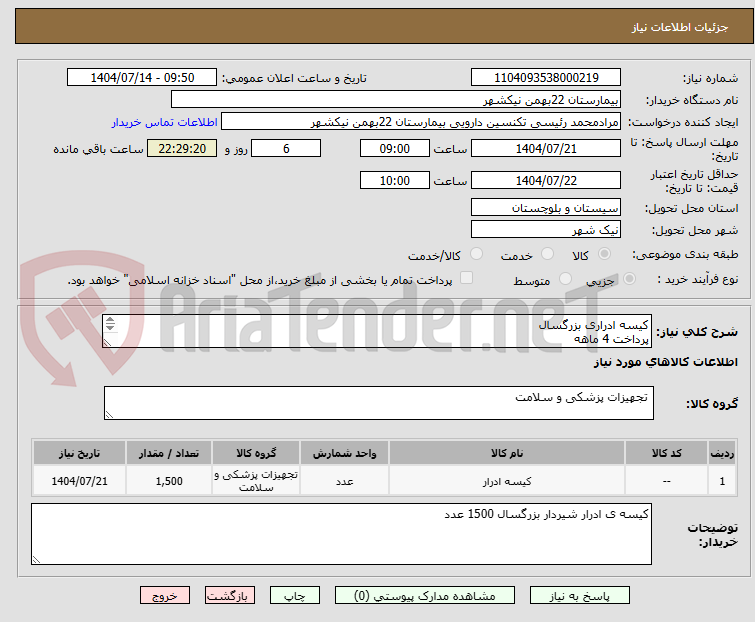Click the نام دستگاه خریدار field
Image resolution: width=755 pixels, height=622 pixels.
395,100
